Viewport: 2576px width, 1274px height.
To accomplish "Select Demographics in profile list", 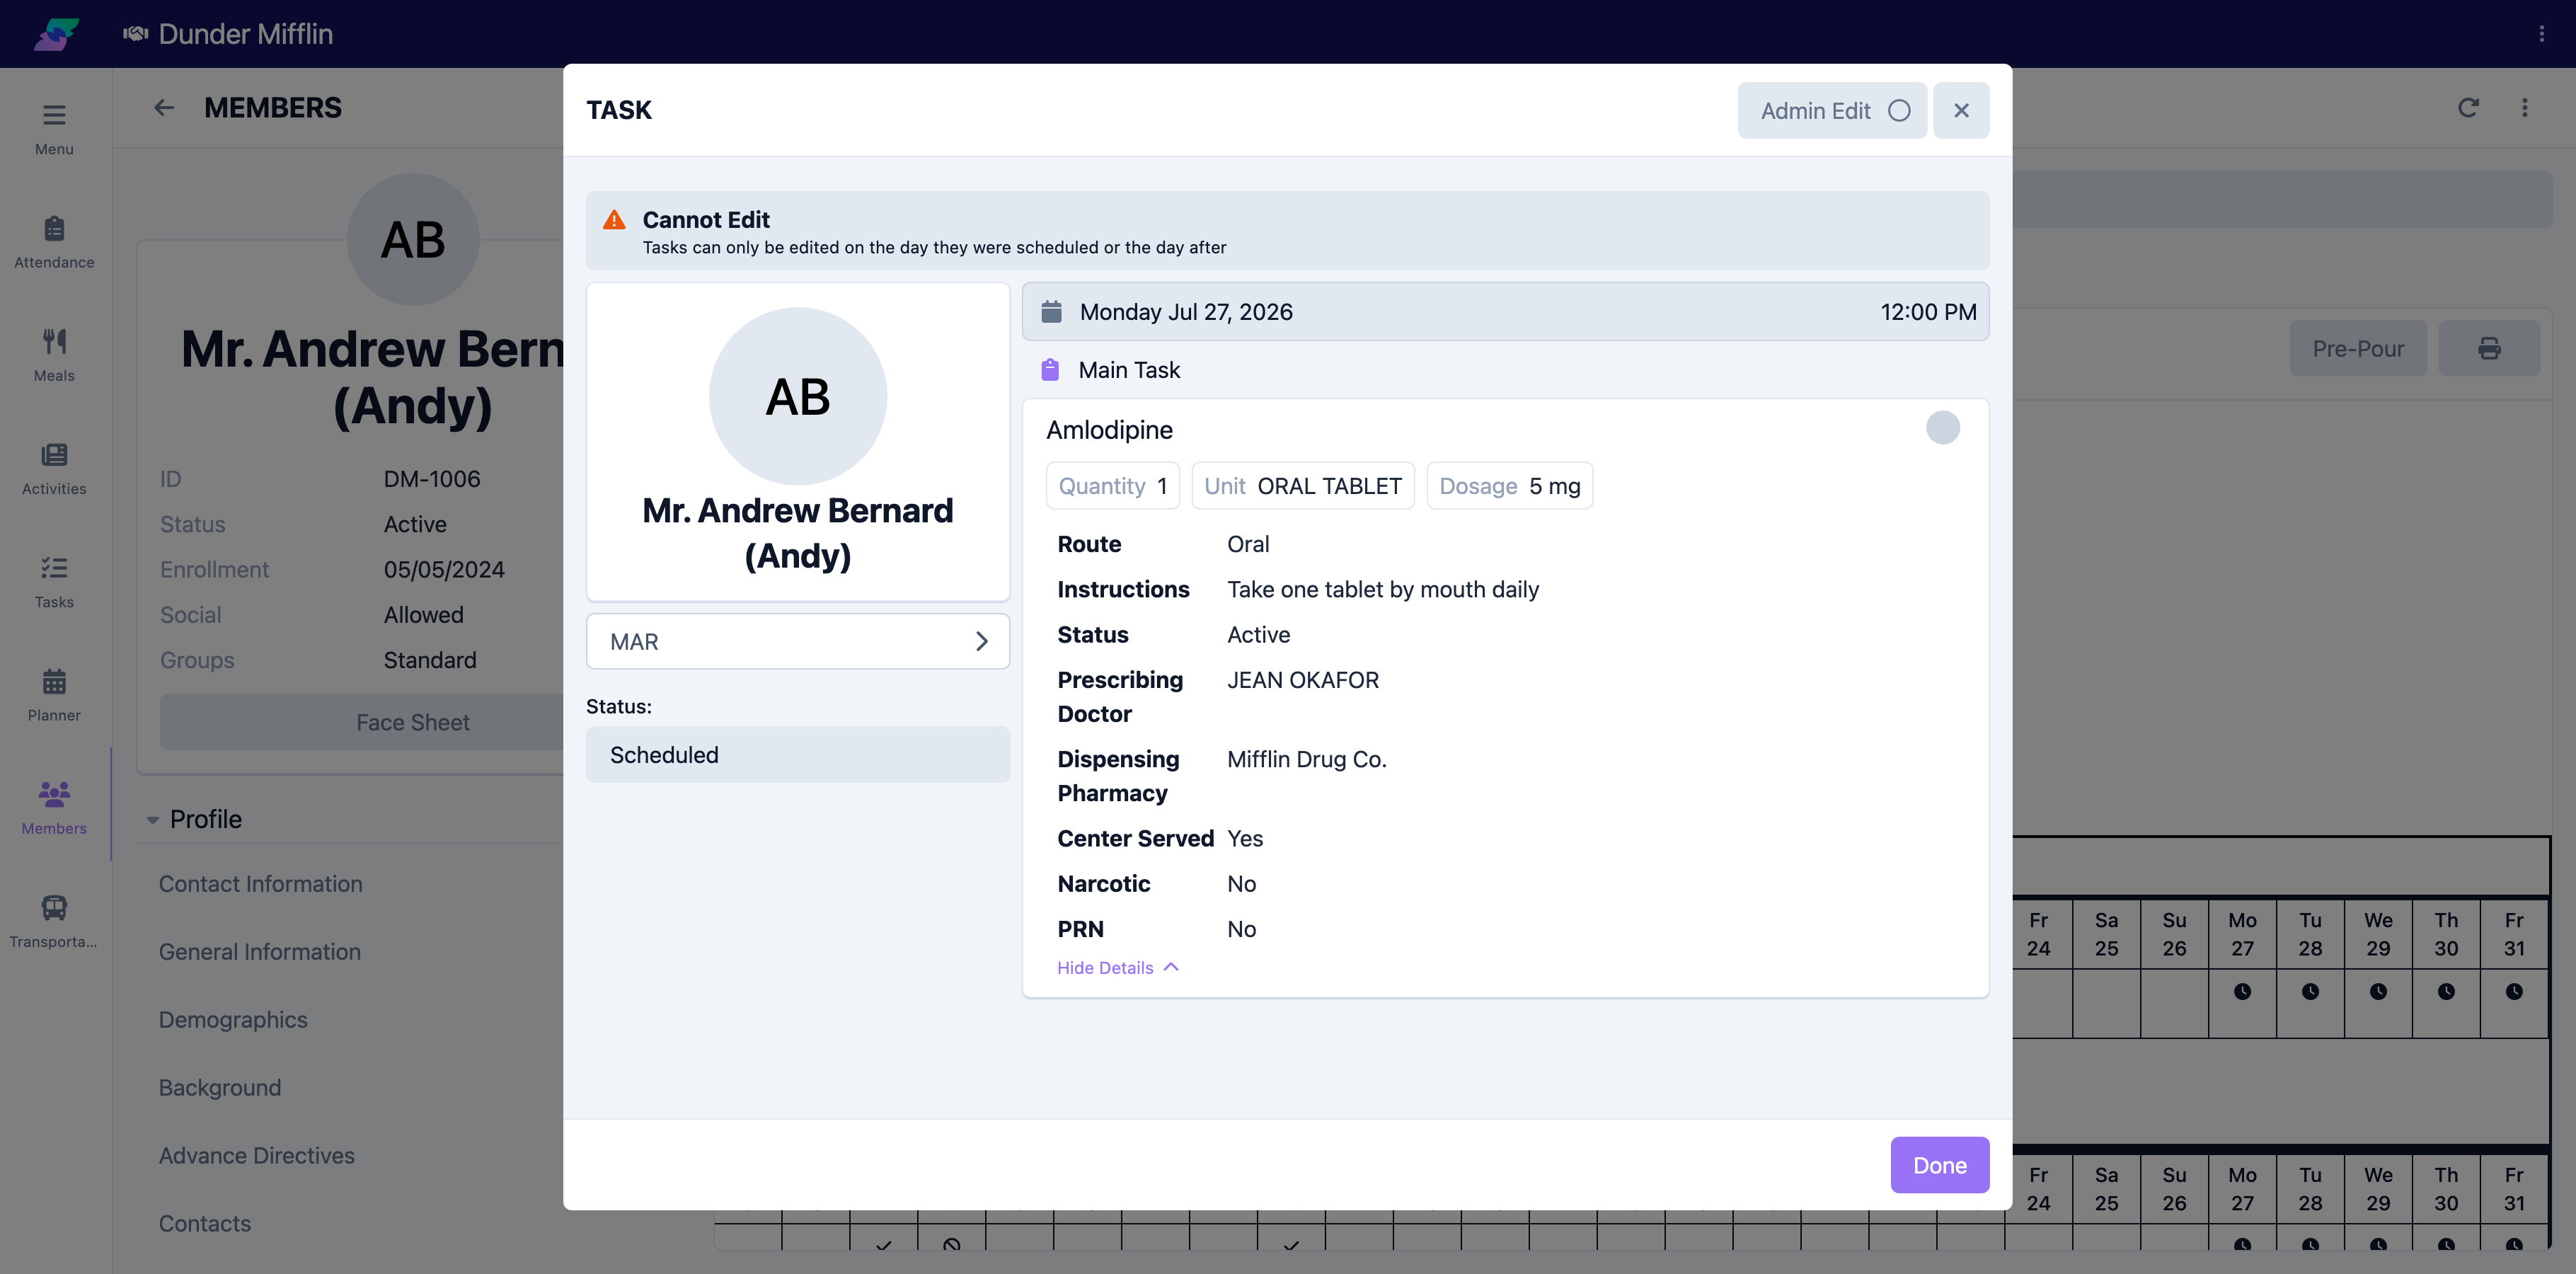I will [233, 1019].
